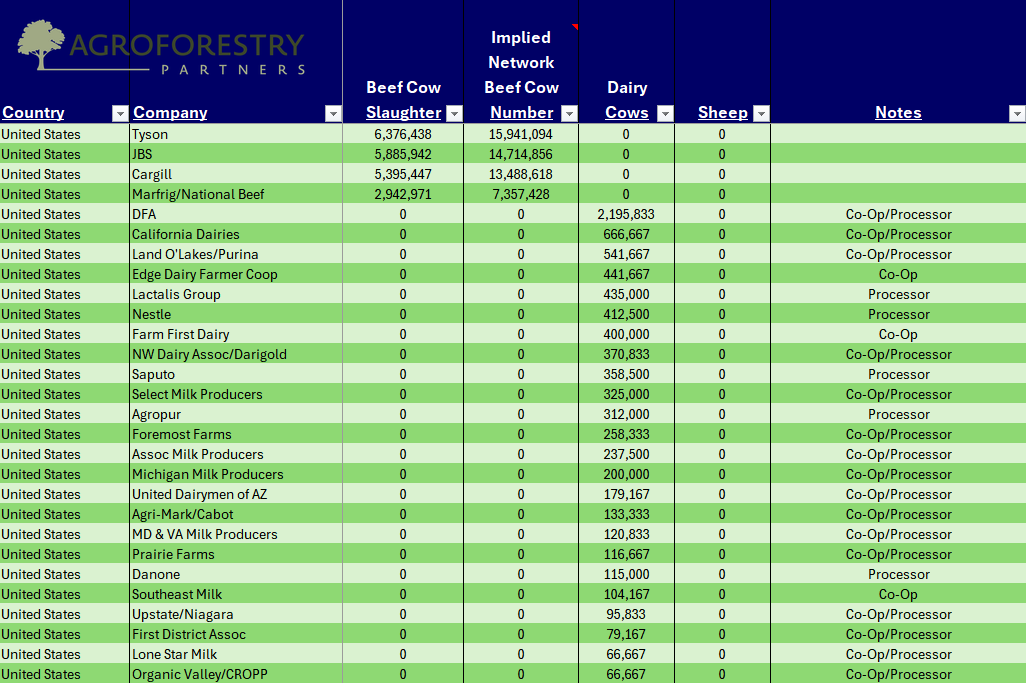Select dairy cows value 541,667

(x=626, y=254)
